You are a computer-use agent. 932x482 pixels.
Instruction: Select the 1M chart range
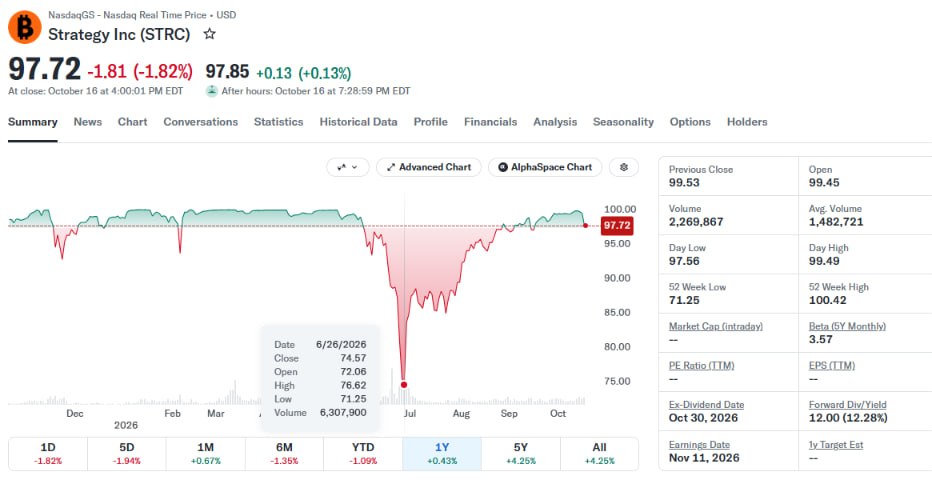pyautogui.click(x=205, y=453)
